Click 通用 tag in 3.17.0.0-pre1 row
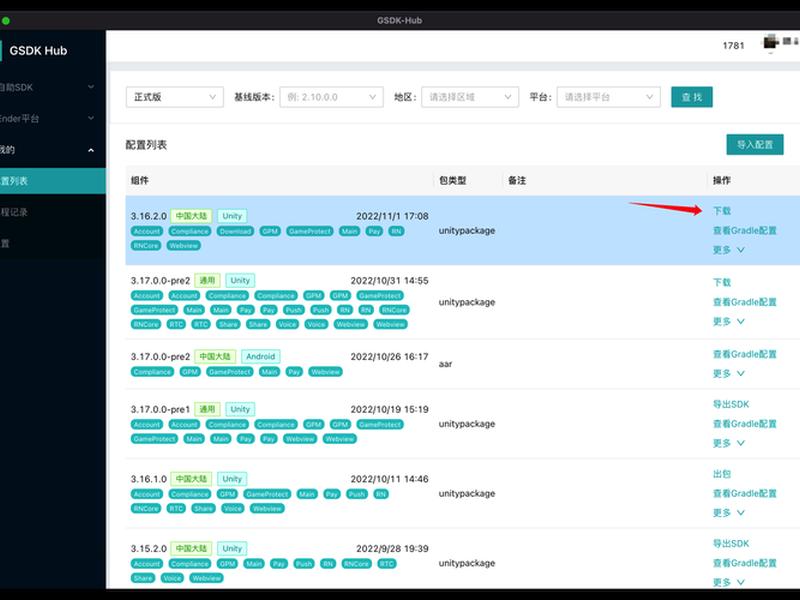Screen dimensions: 800x600 207,409
